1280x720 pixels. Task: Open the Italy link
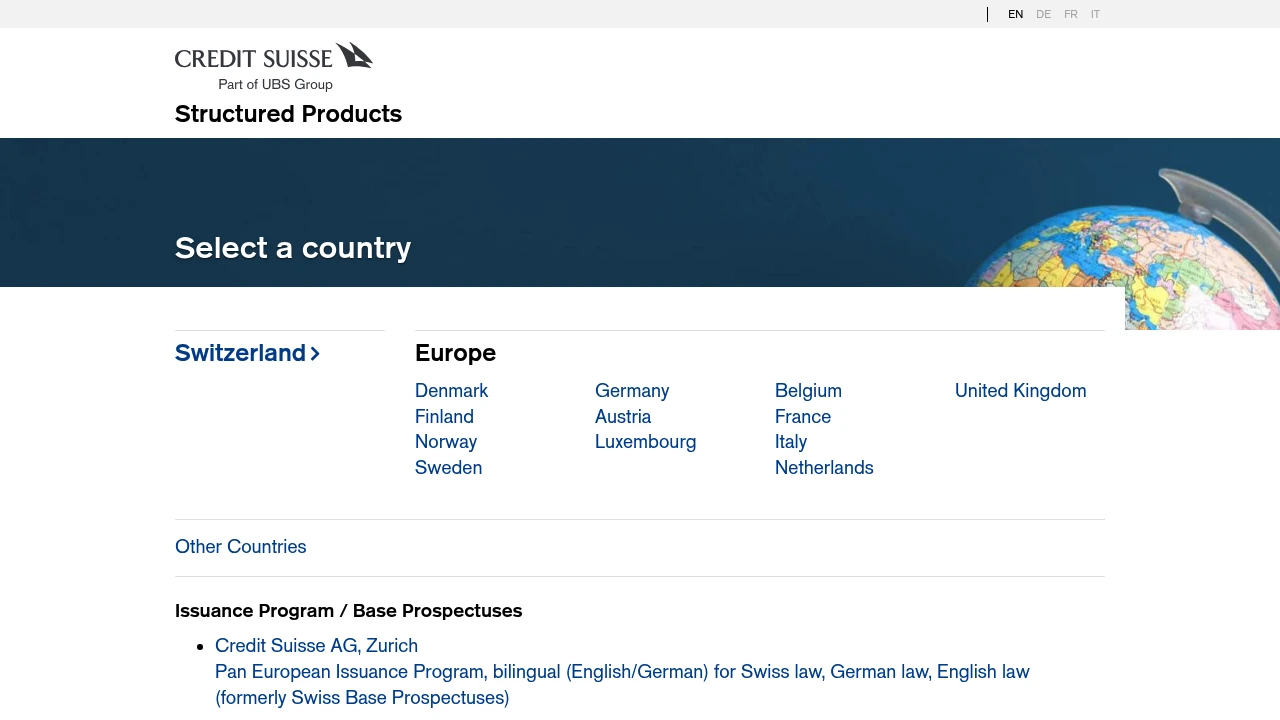[791, 442]
